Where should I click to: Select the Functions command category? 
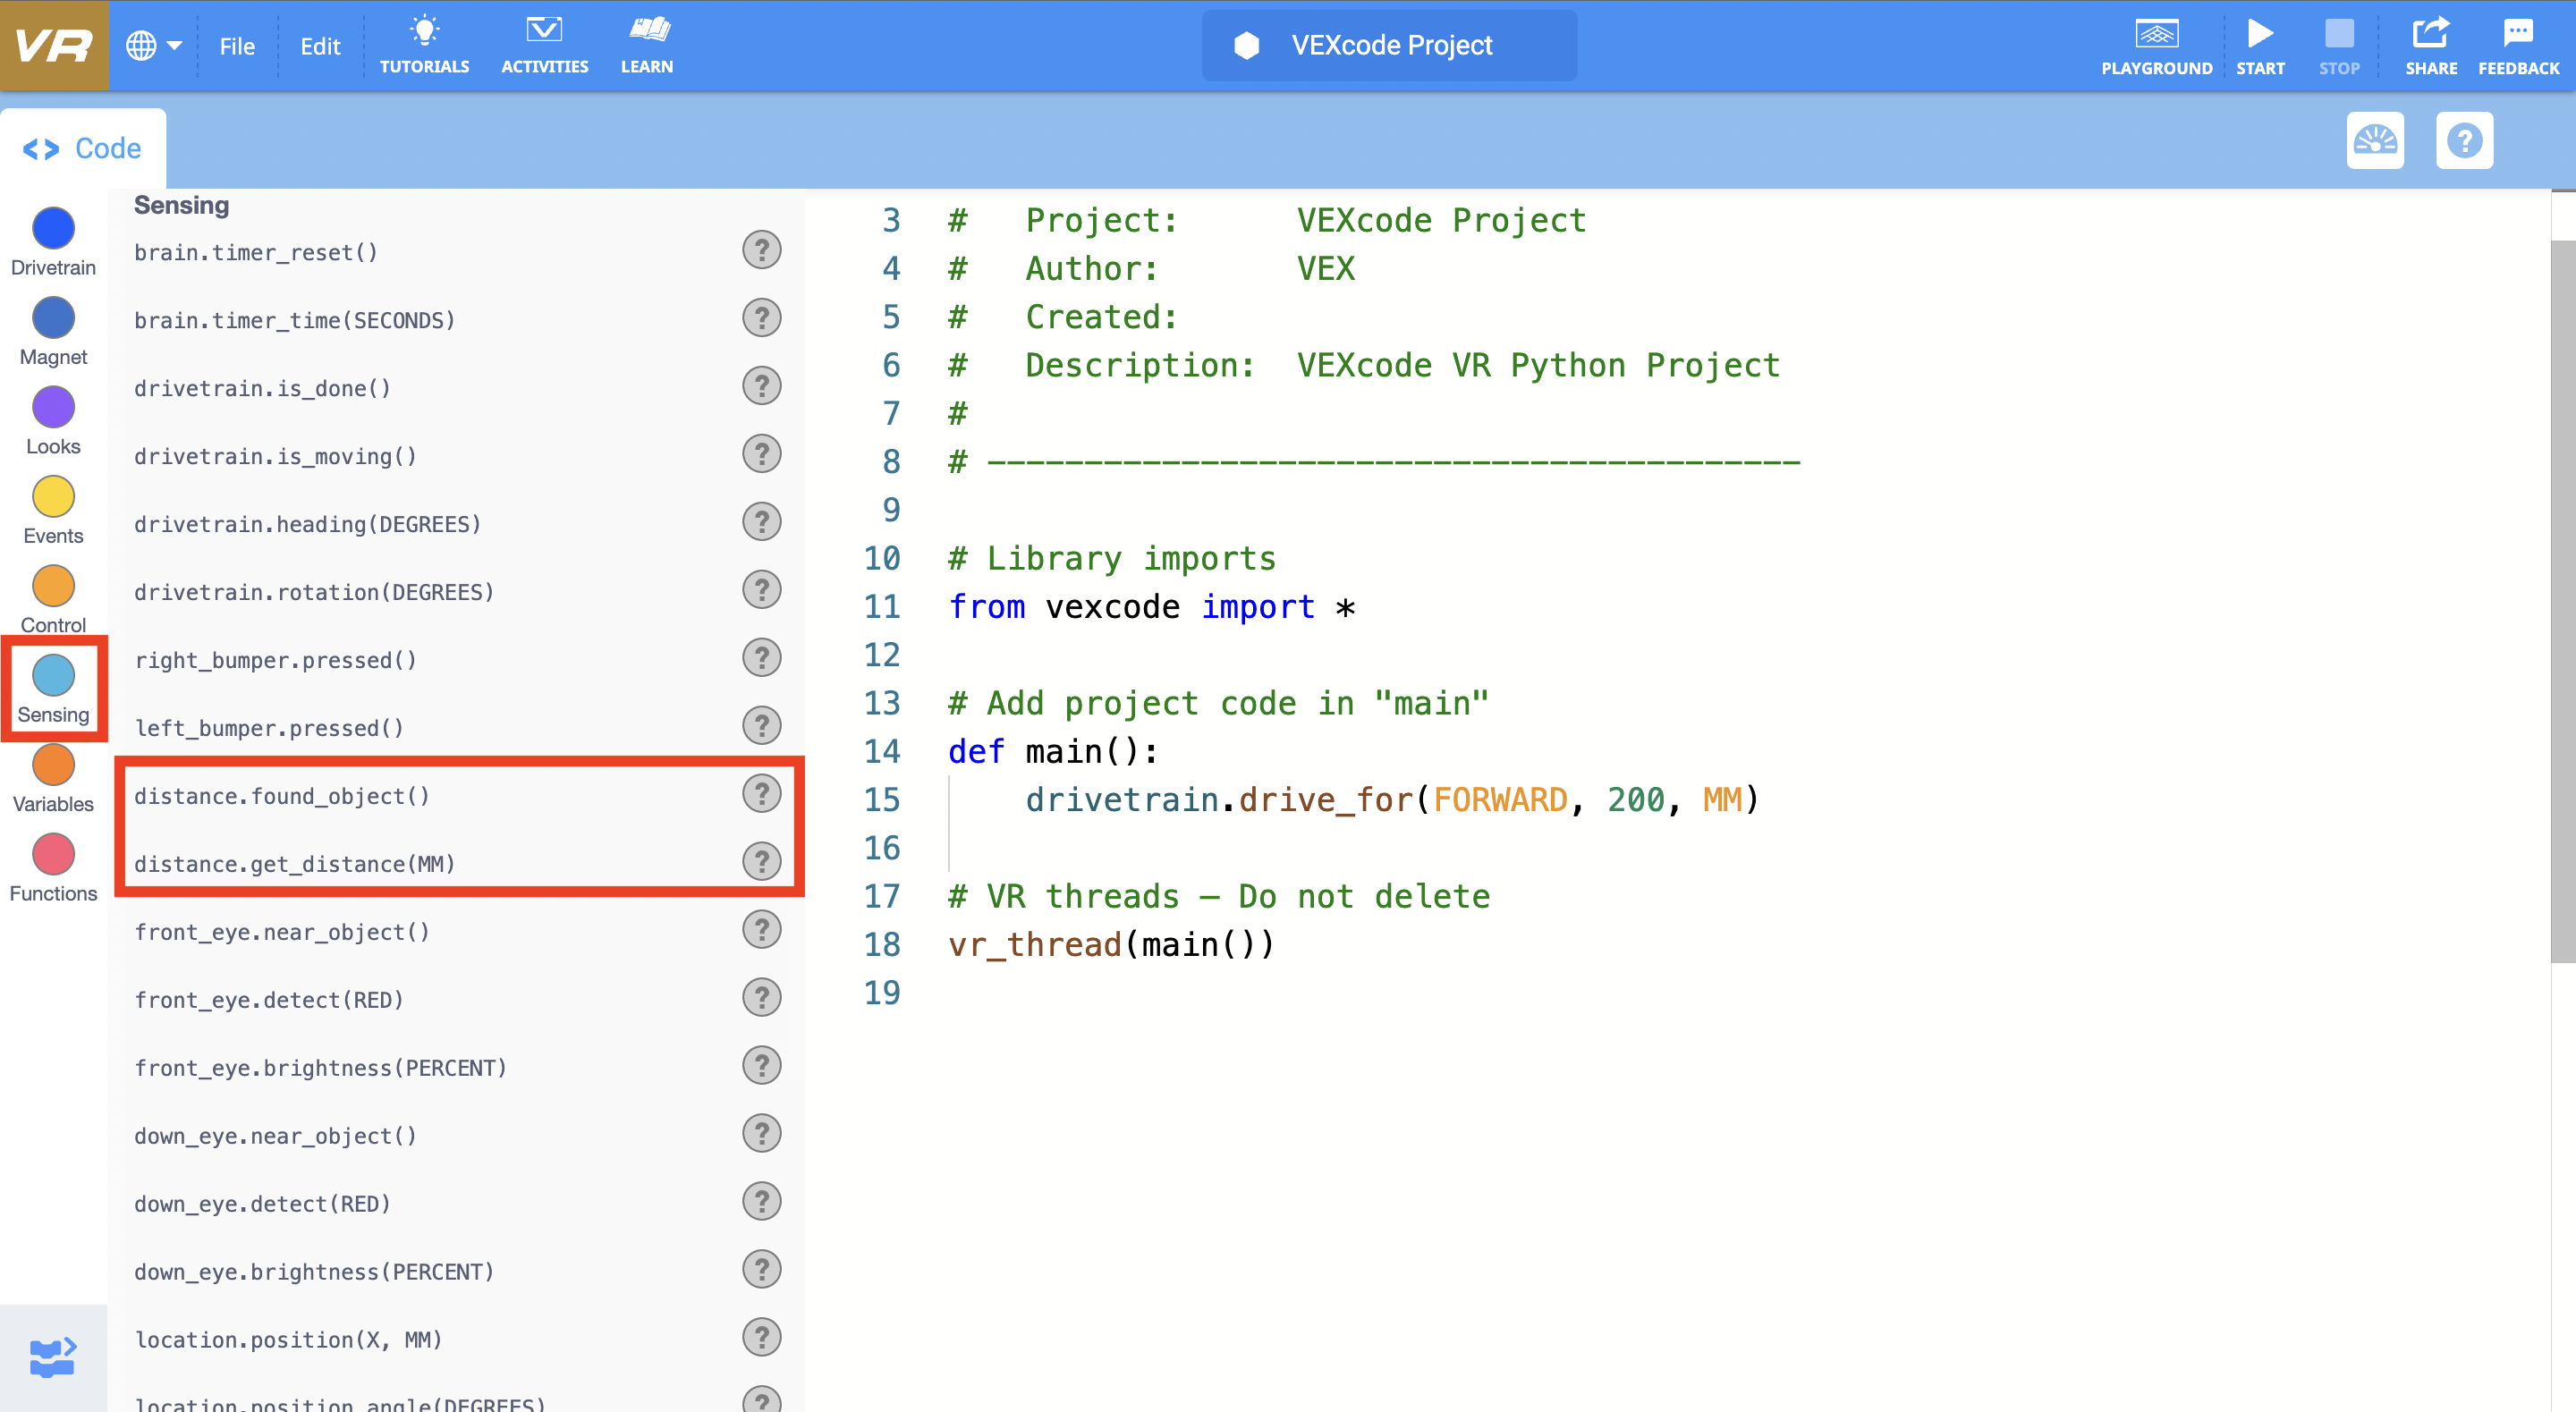(53, 855)
